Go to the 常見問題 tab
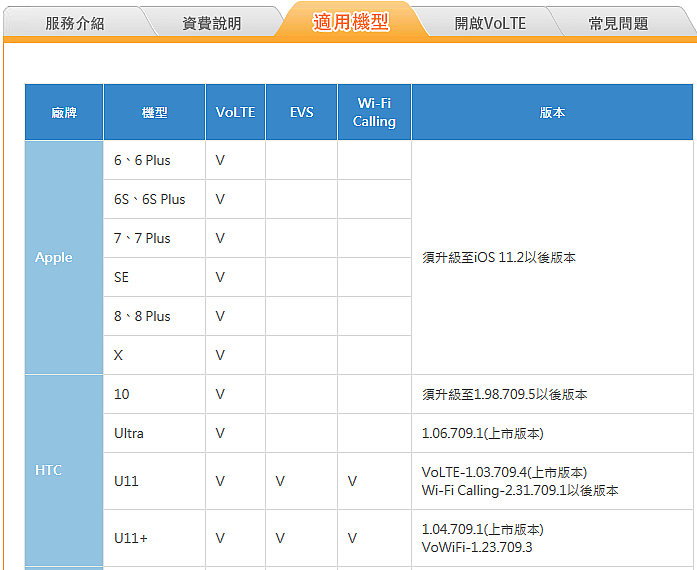Screen dimensions: 697x570 click(618, 23)
